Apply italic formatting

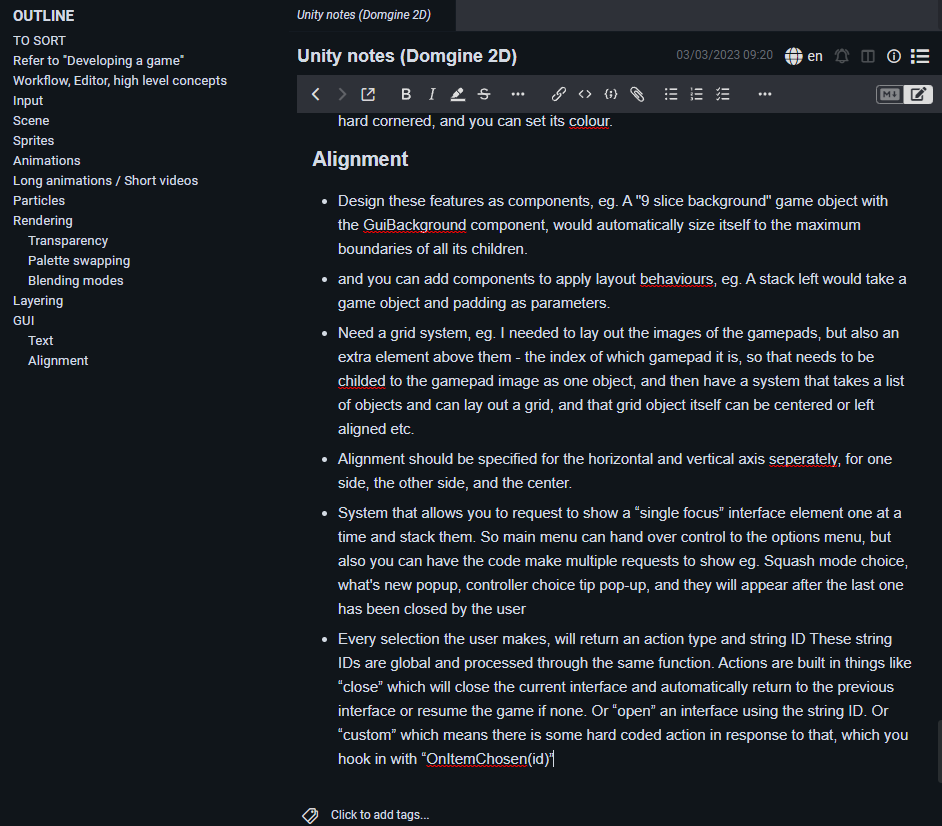click(x=431, y=94)
